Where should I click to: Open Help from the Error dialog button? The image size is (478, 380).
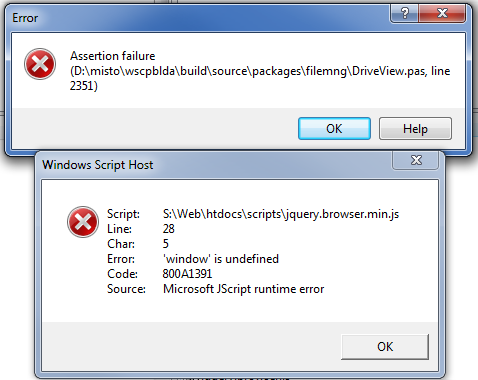point(415,129)
